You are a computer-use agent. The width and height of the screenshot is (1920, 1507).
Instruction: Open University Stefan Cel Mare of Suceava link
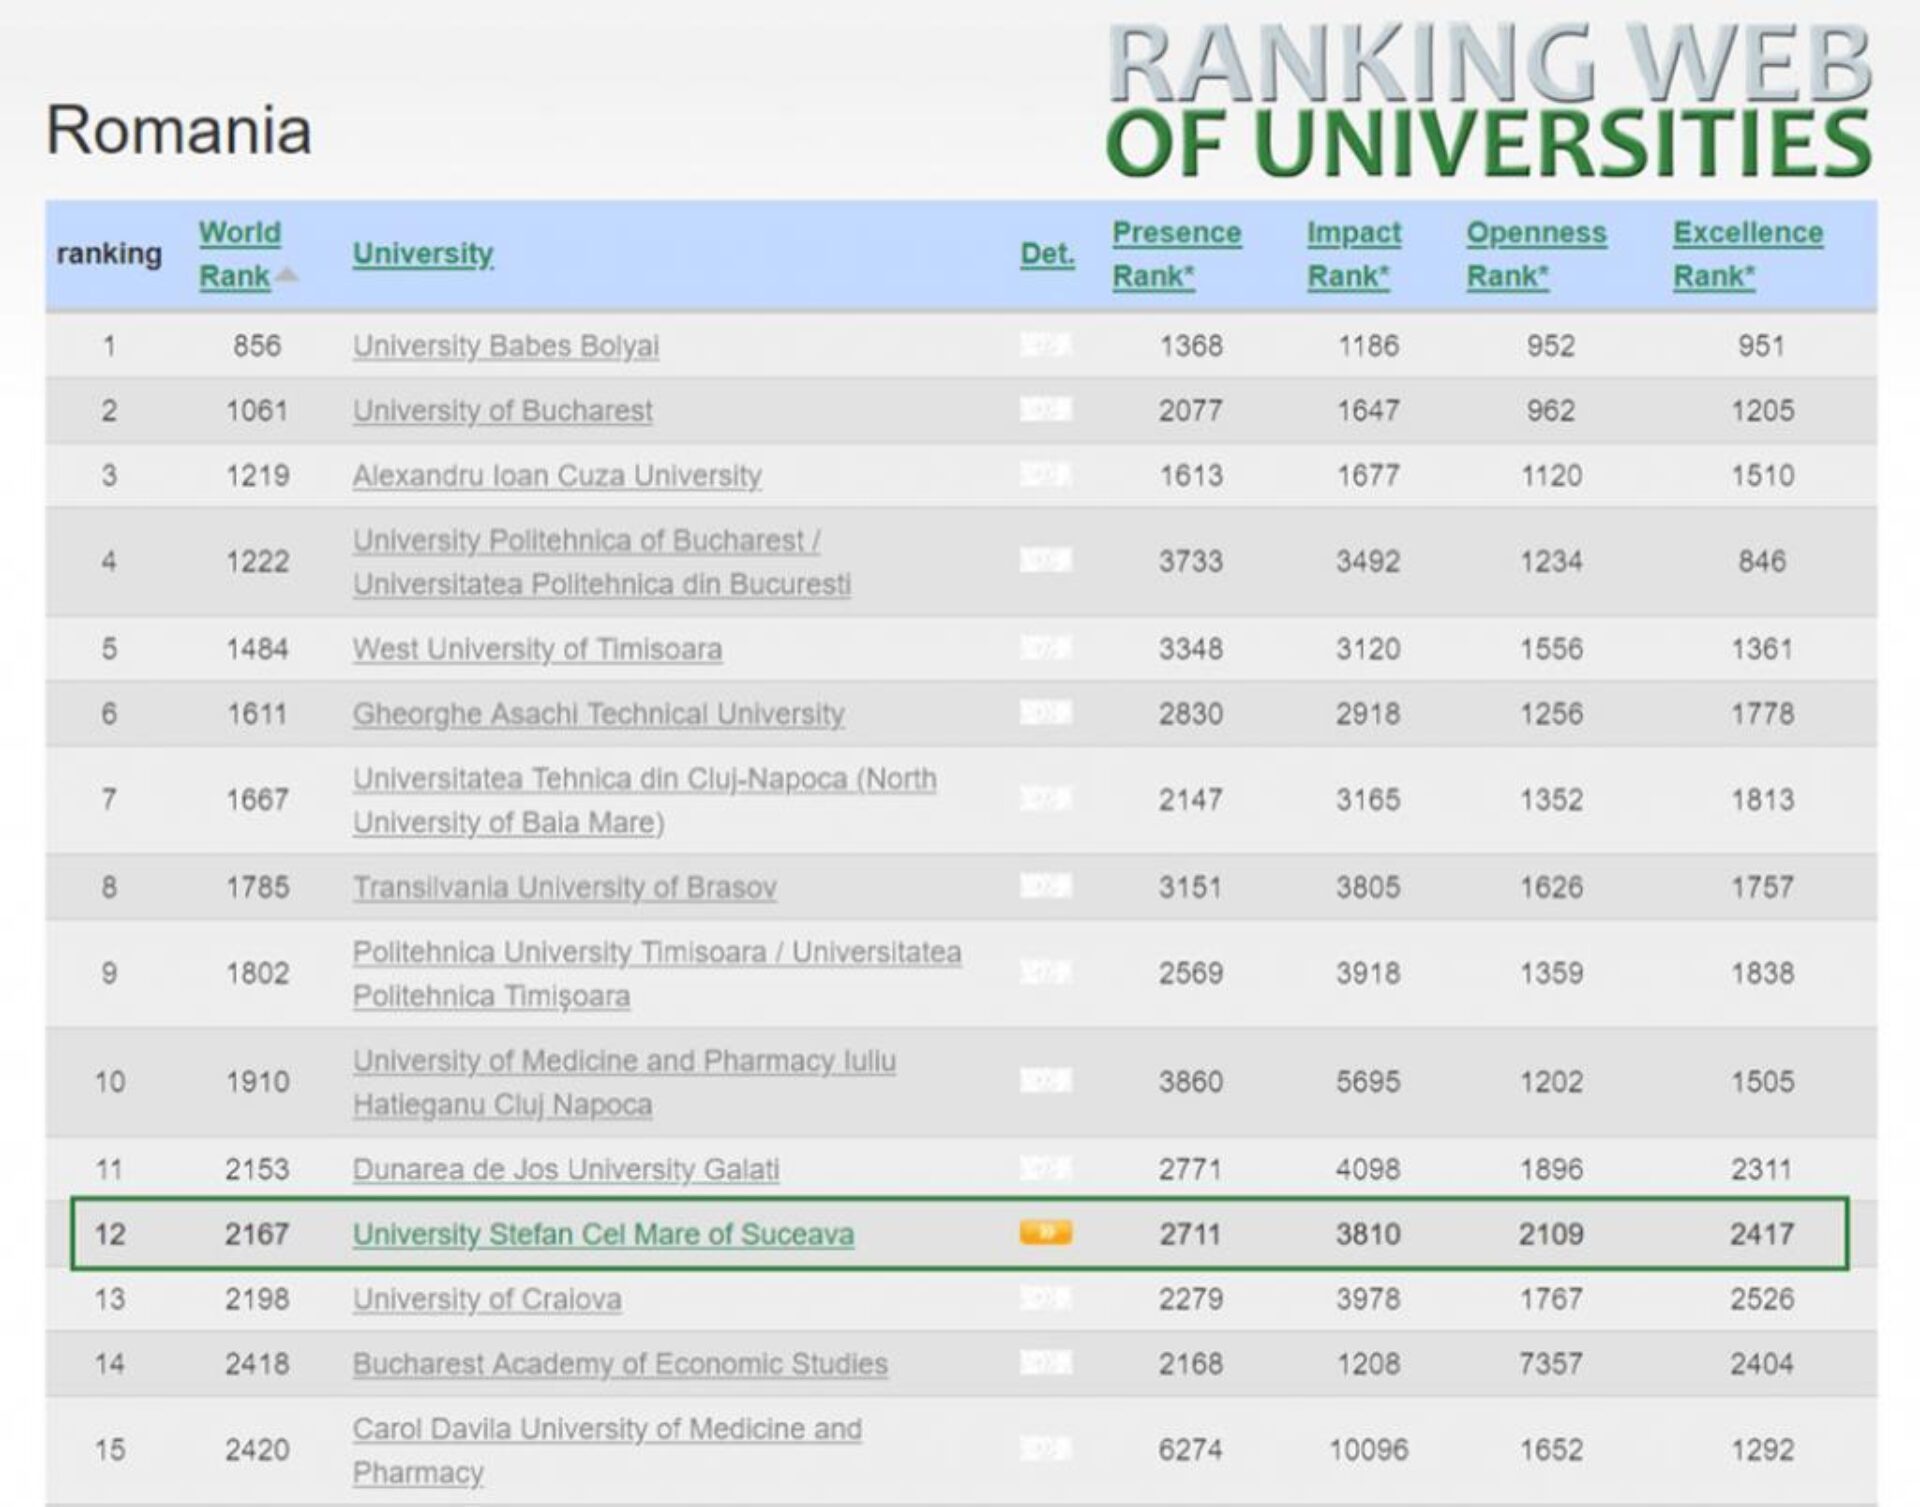pyautogui.click(x=603, y=1234)
